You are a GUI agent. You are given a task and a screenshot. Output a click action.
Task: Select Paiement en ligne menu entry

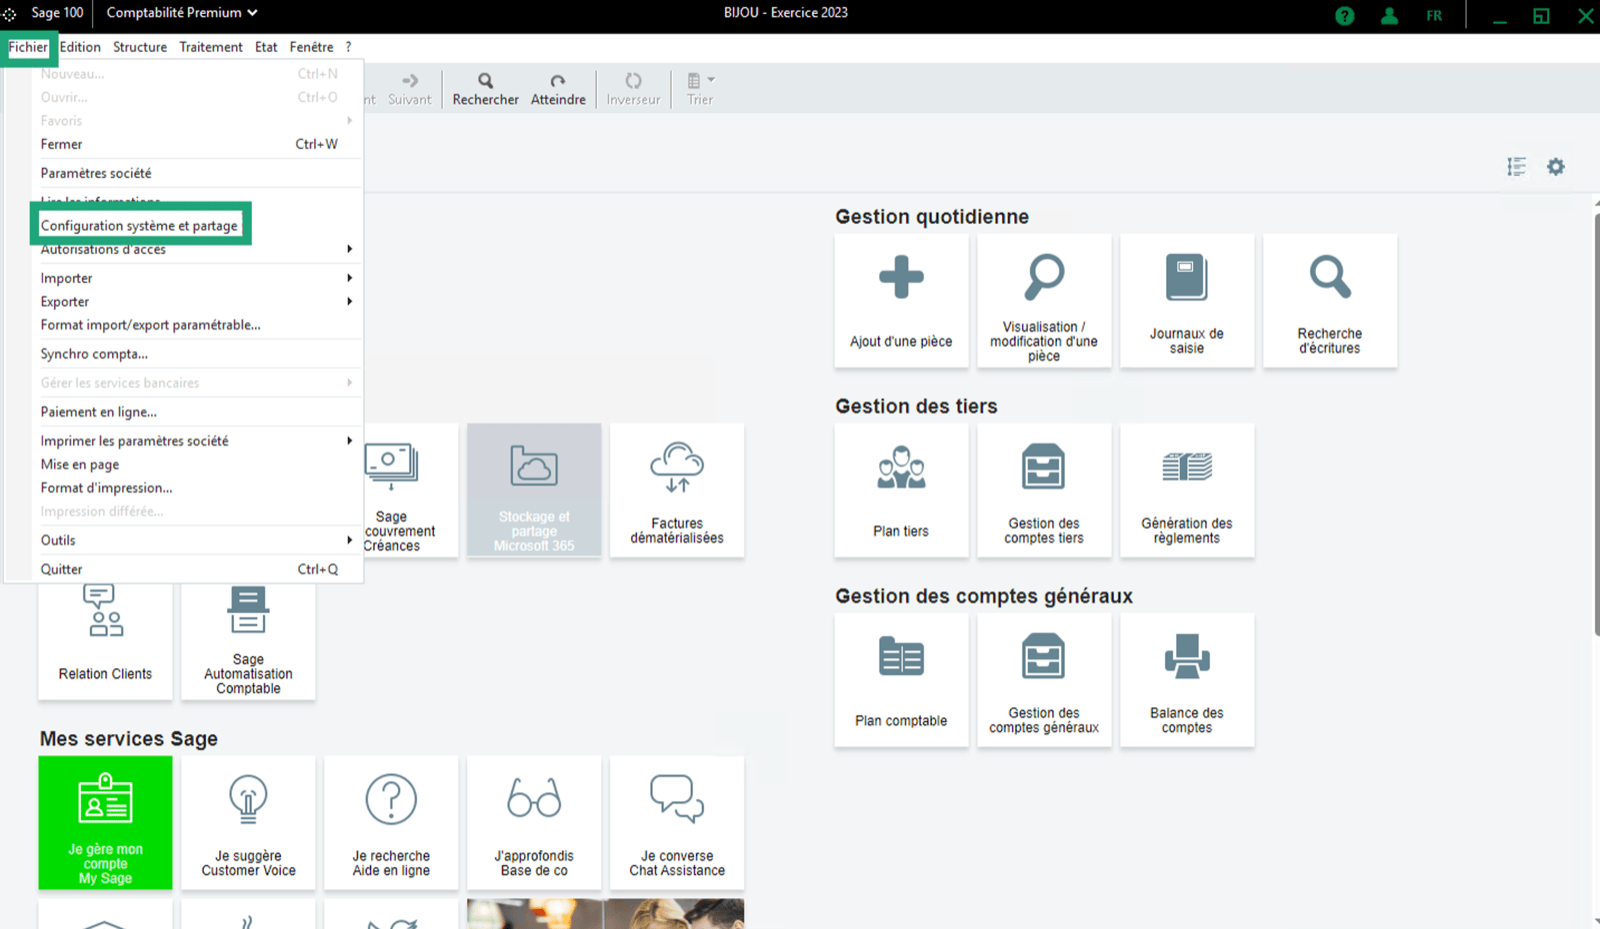click(197, 412)
